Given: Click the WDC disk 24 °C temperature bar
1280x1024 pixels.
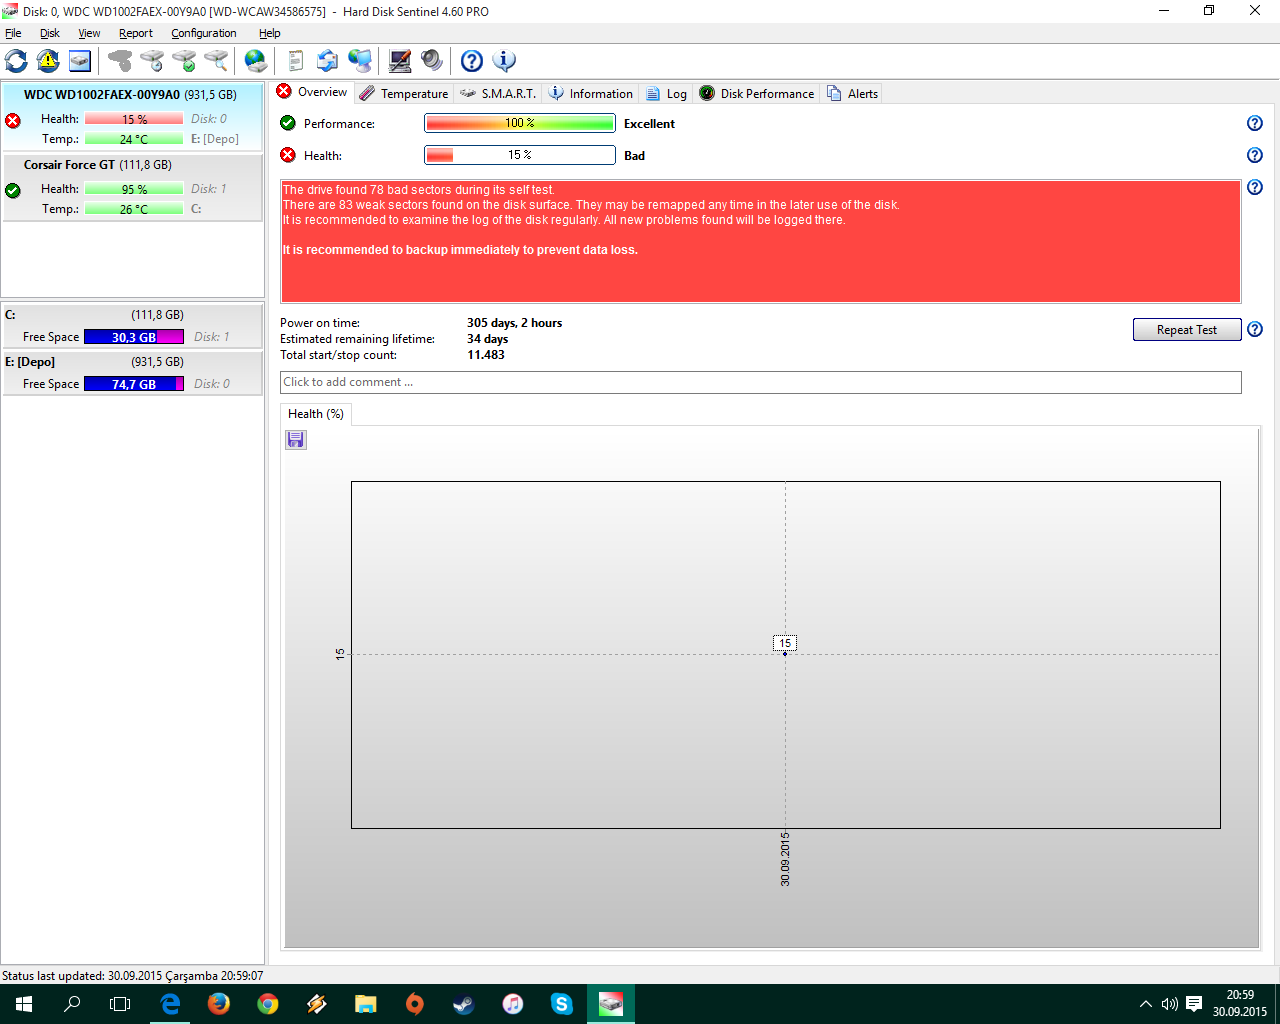Looking at the screenshot, I should (x=134, y=139).
